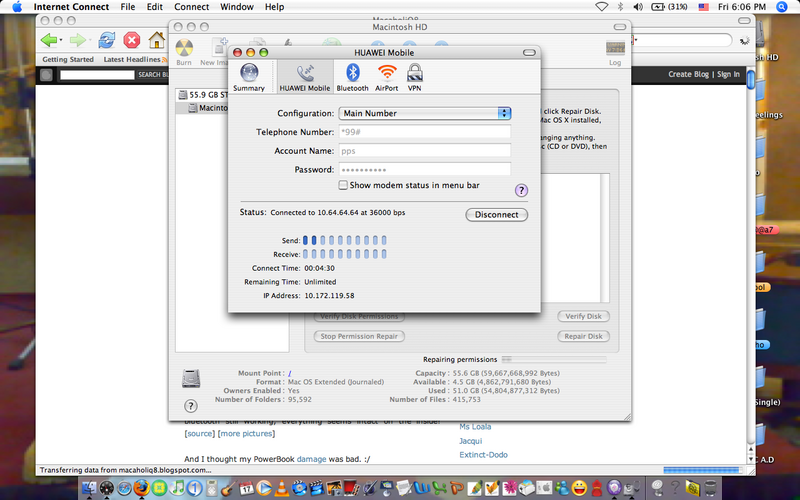The height and width of the screenshot is (500, 800).
Task: Click the Account Name field
Action: [424, 151]
